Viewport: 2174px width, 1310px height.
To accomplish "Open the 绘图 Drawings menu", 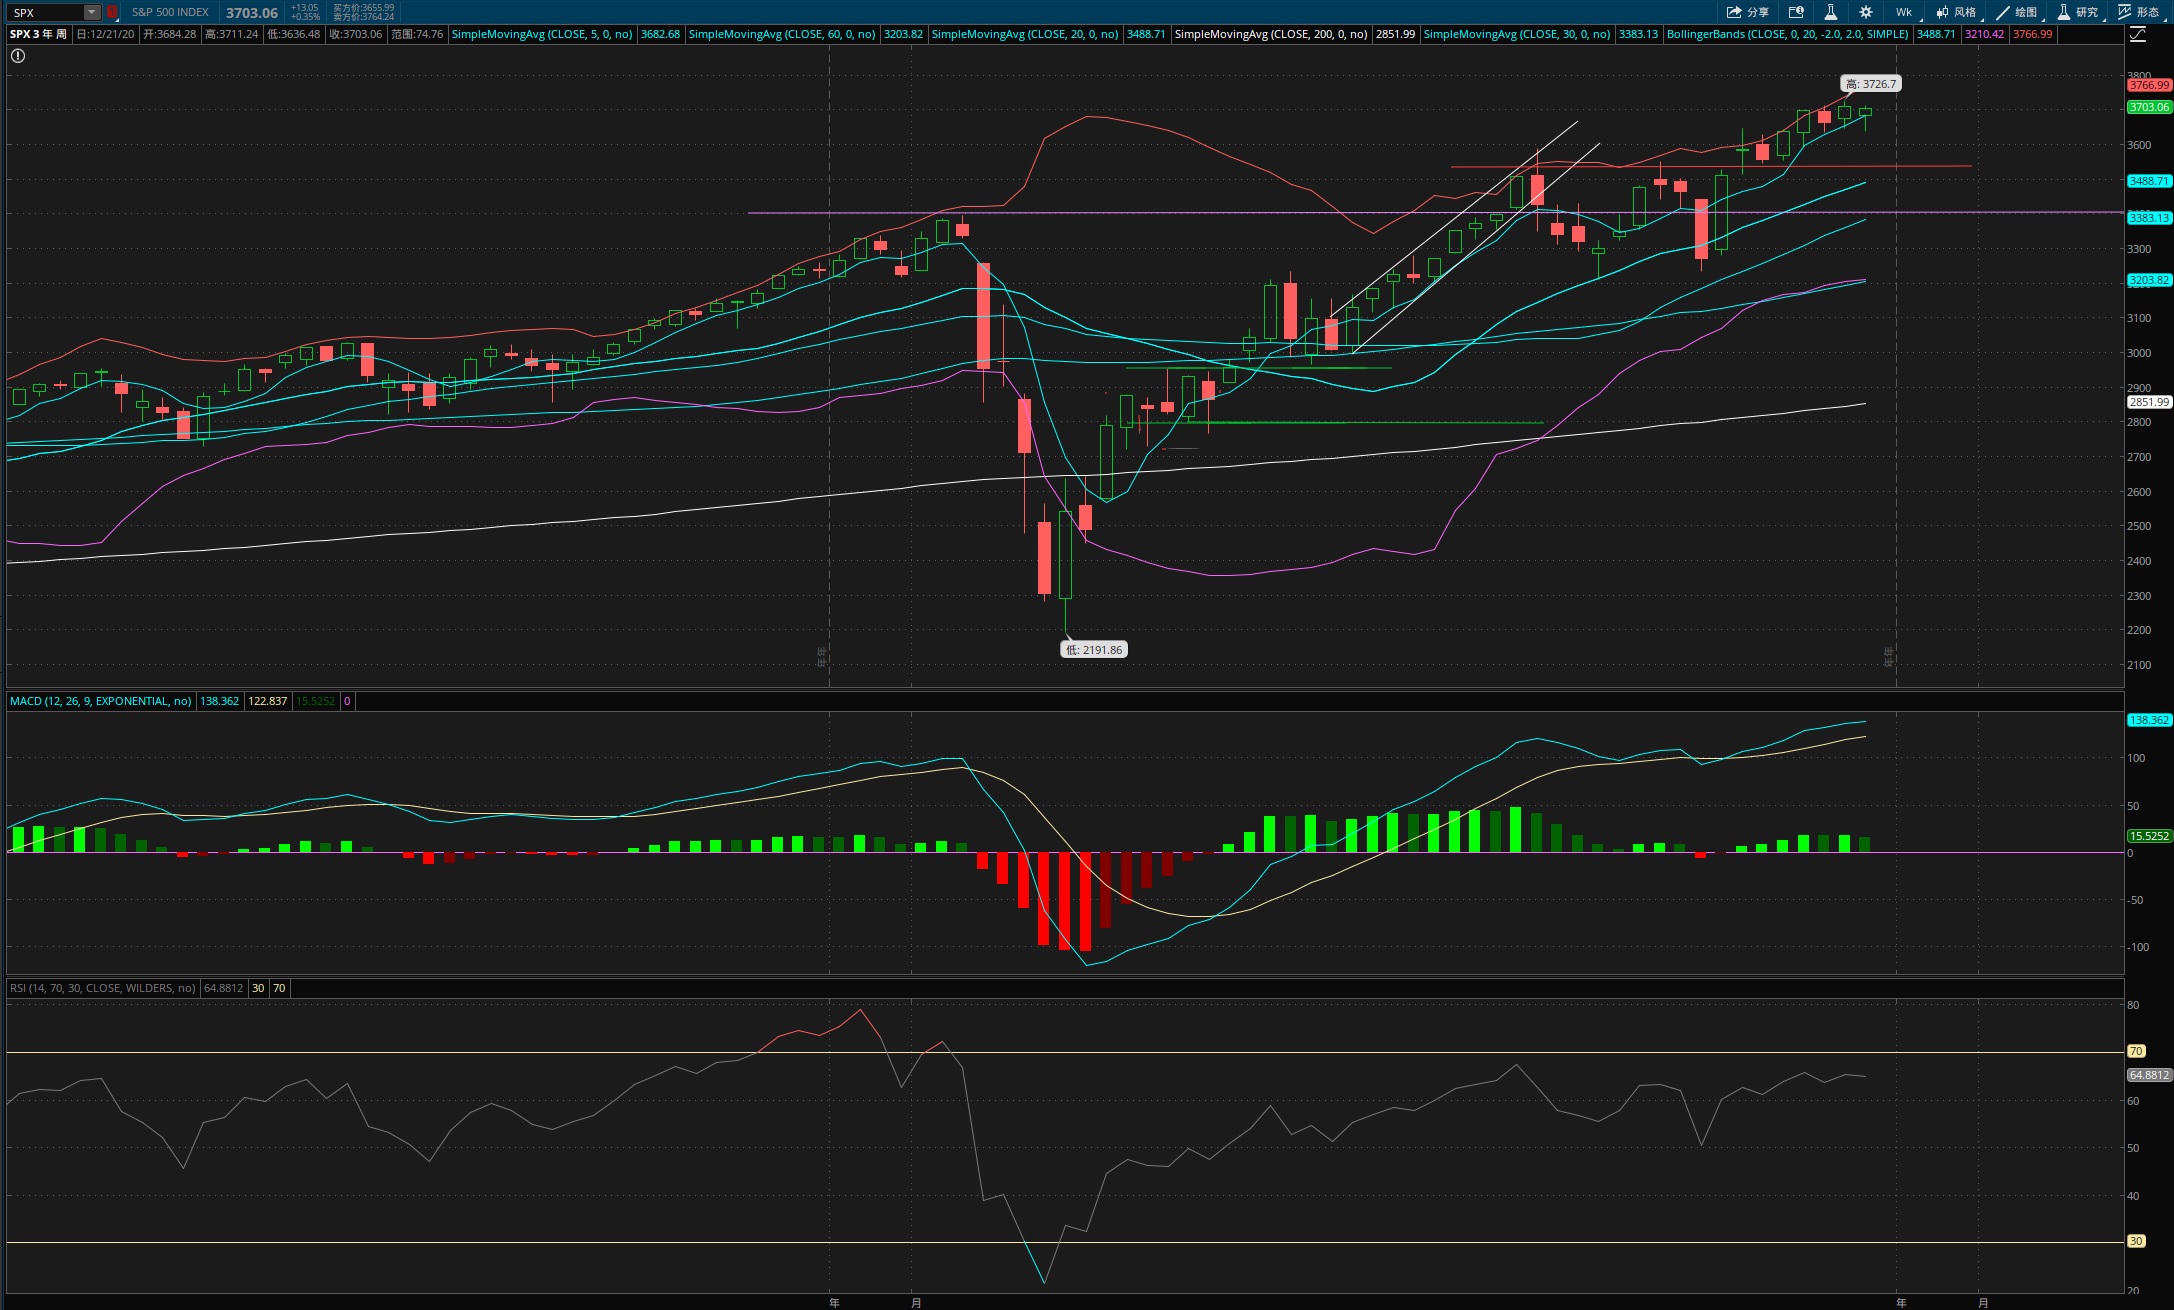I will coord(2016,12).
